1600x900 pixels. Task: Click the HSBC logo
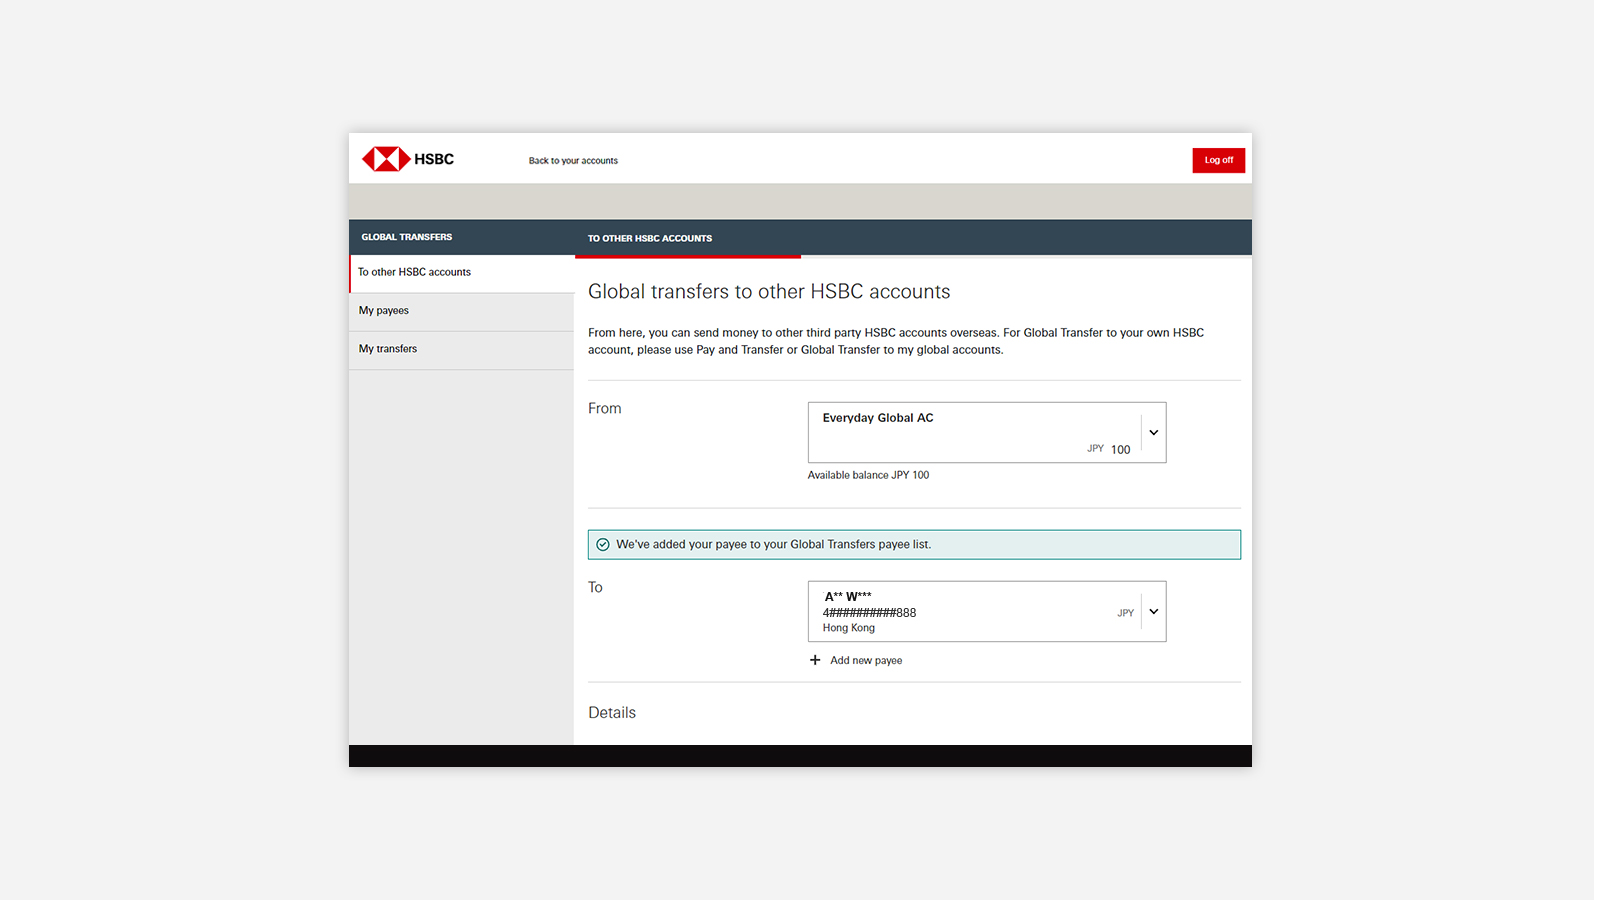tap(408, 159)
